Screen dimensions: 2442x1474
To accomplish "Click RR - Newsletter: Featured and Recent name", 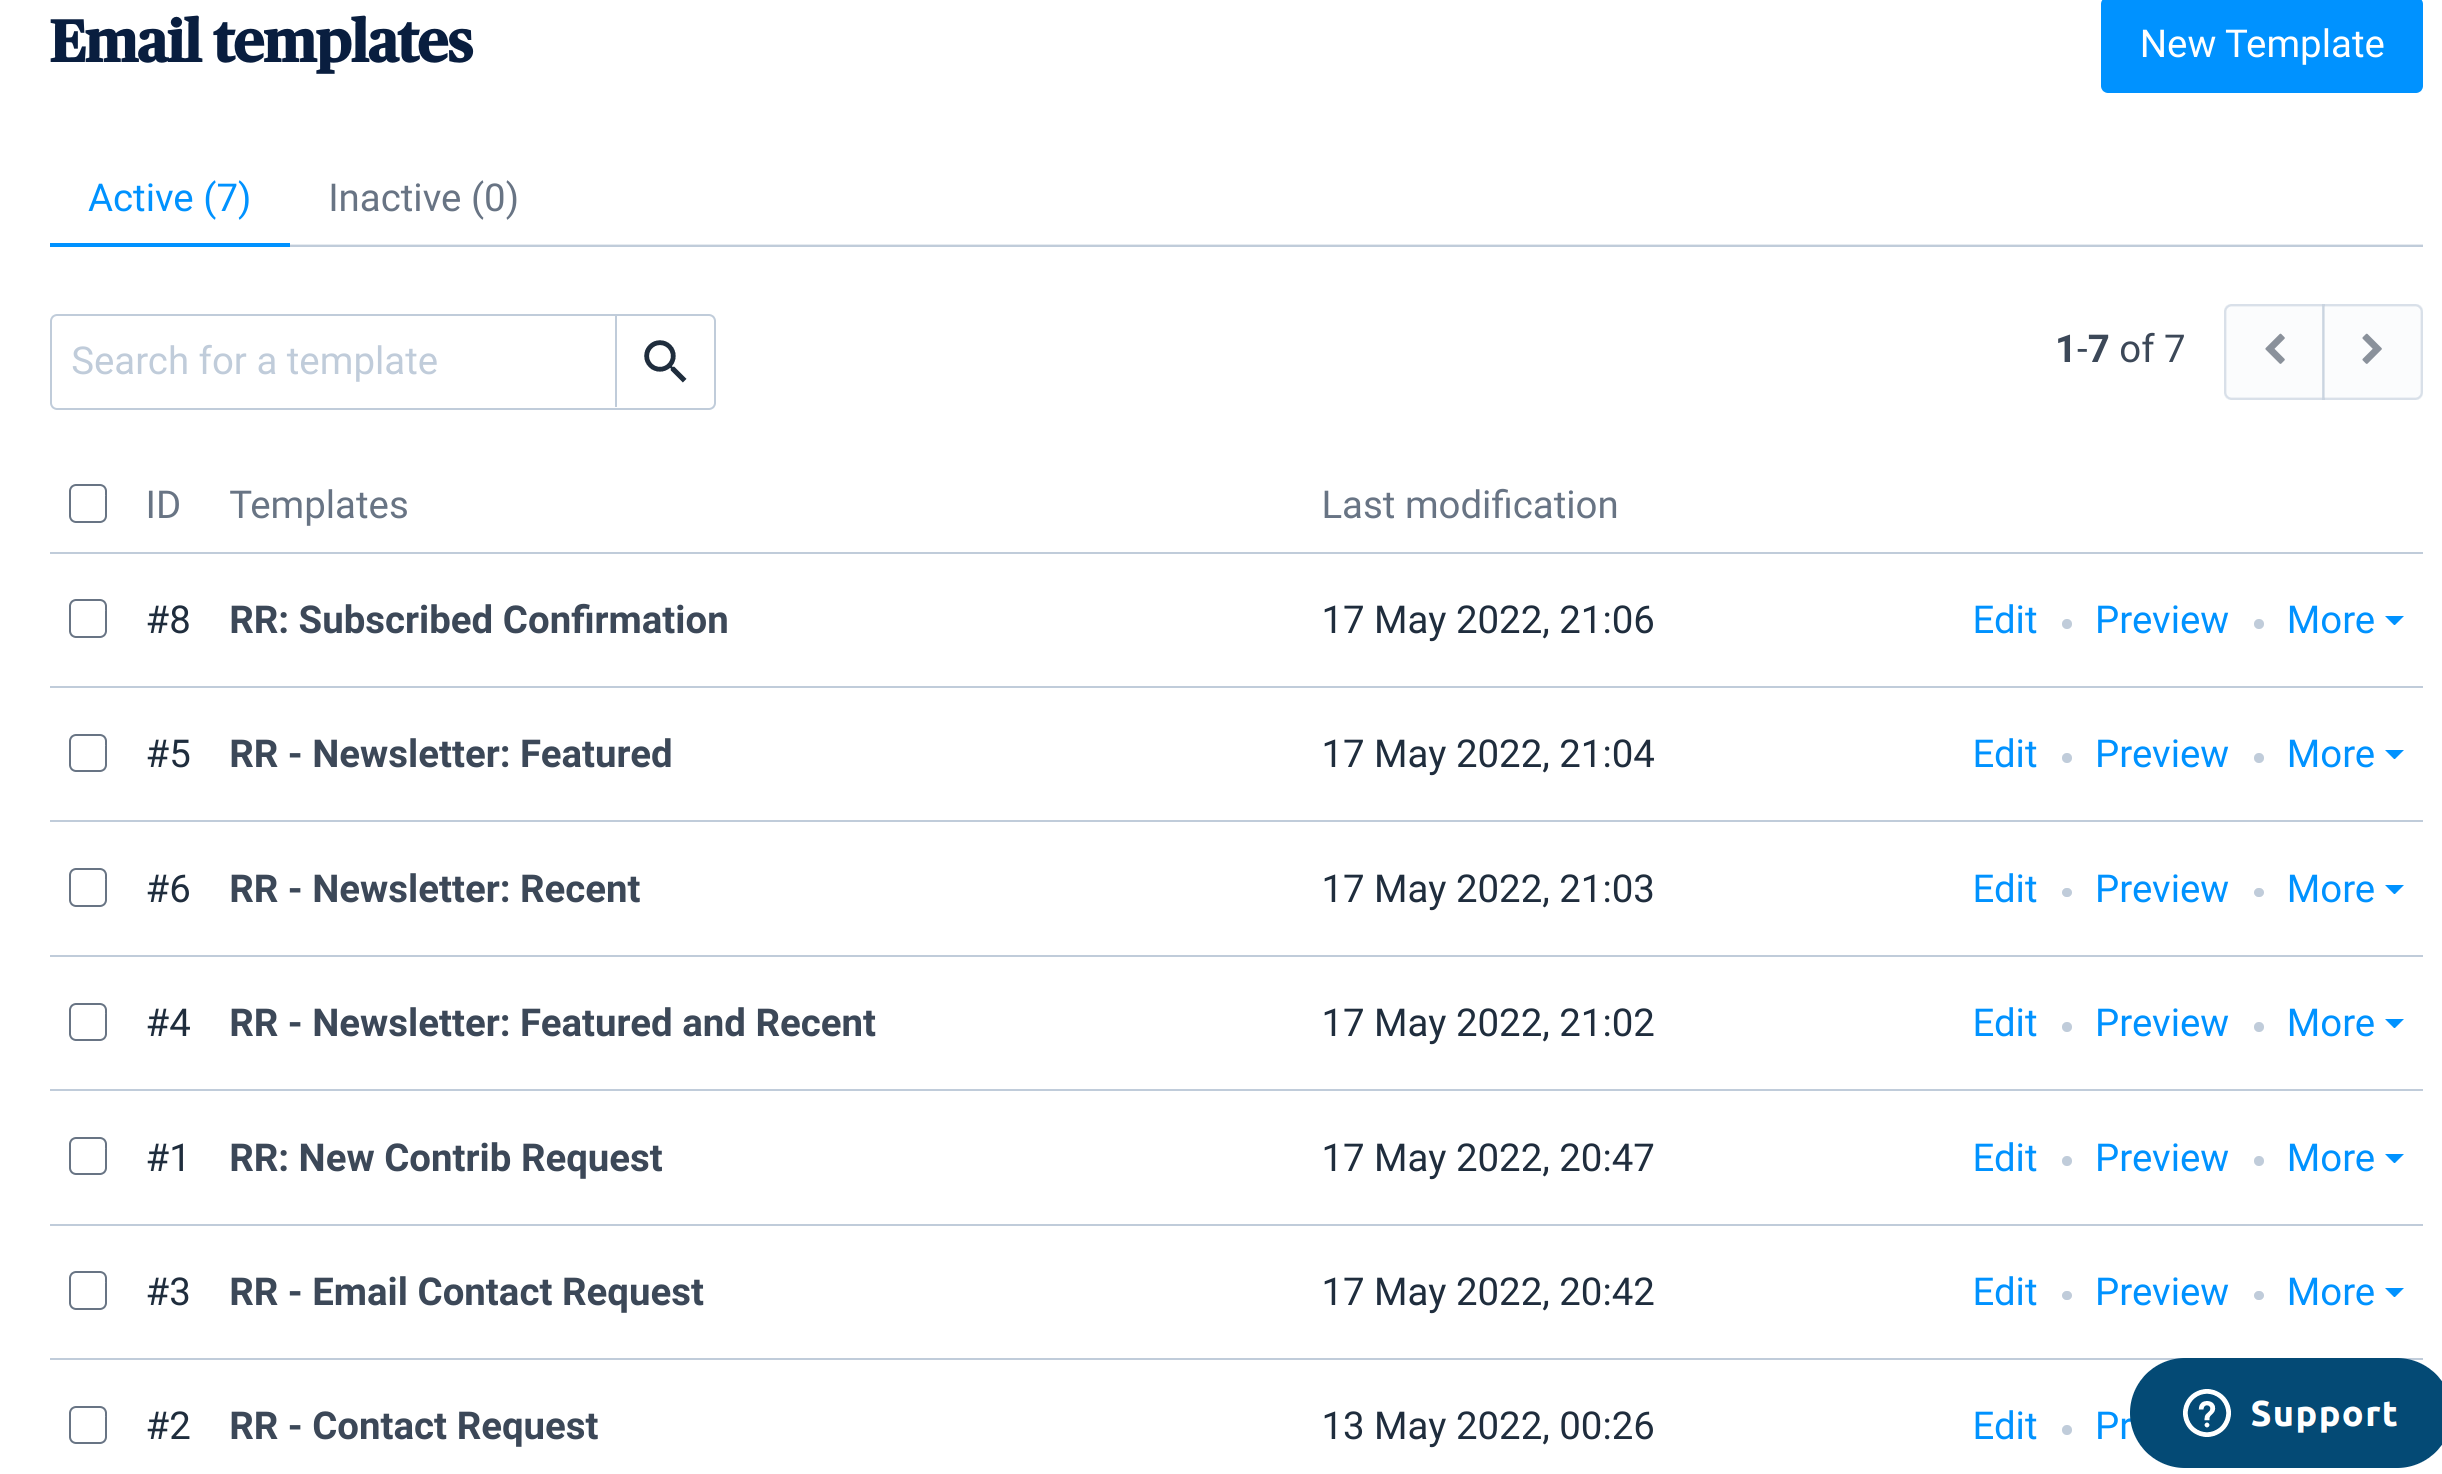I will (552, 1023).
